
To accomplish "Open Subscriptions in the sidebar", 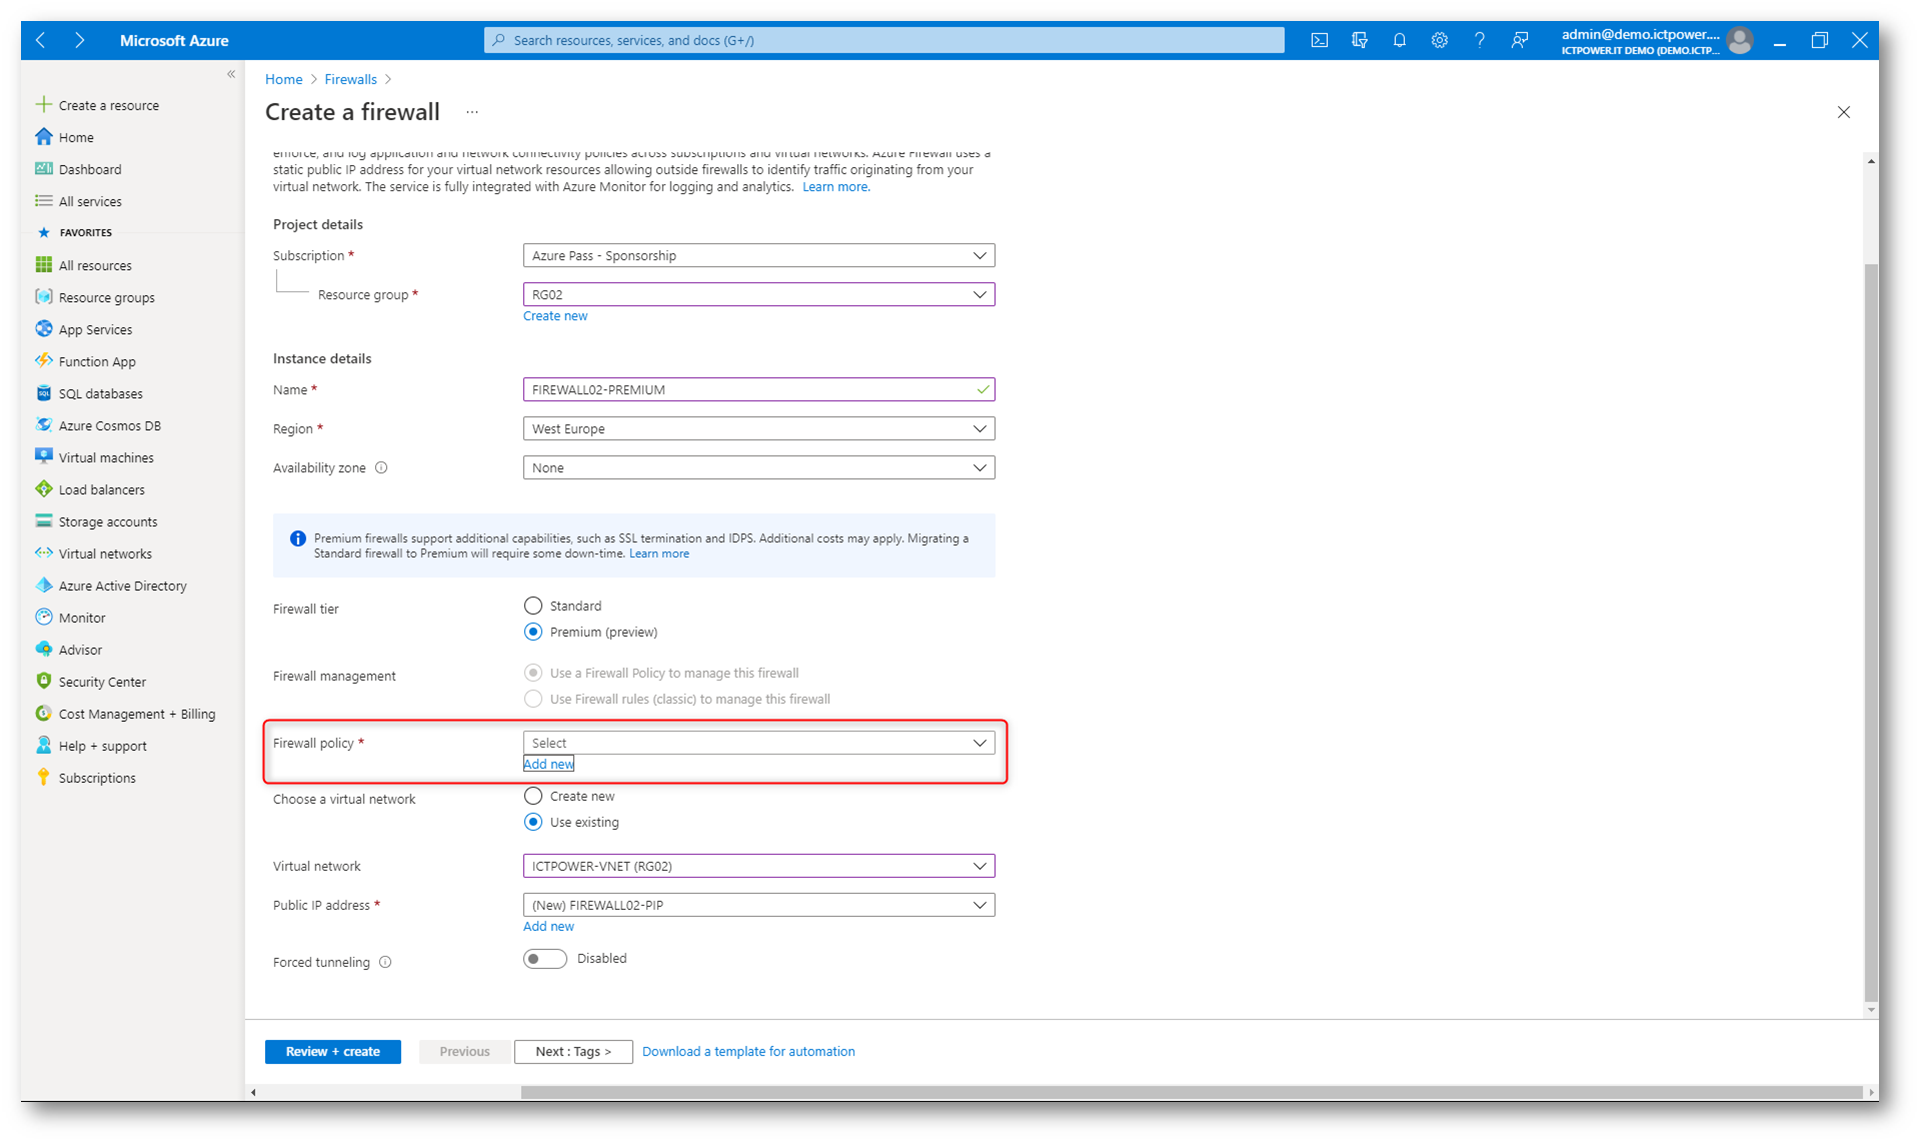I will 97,778.
